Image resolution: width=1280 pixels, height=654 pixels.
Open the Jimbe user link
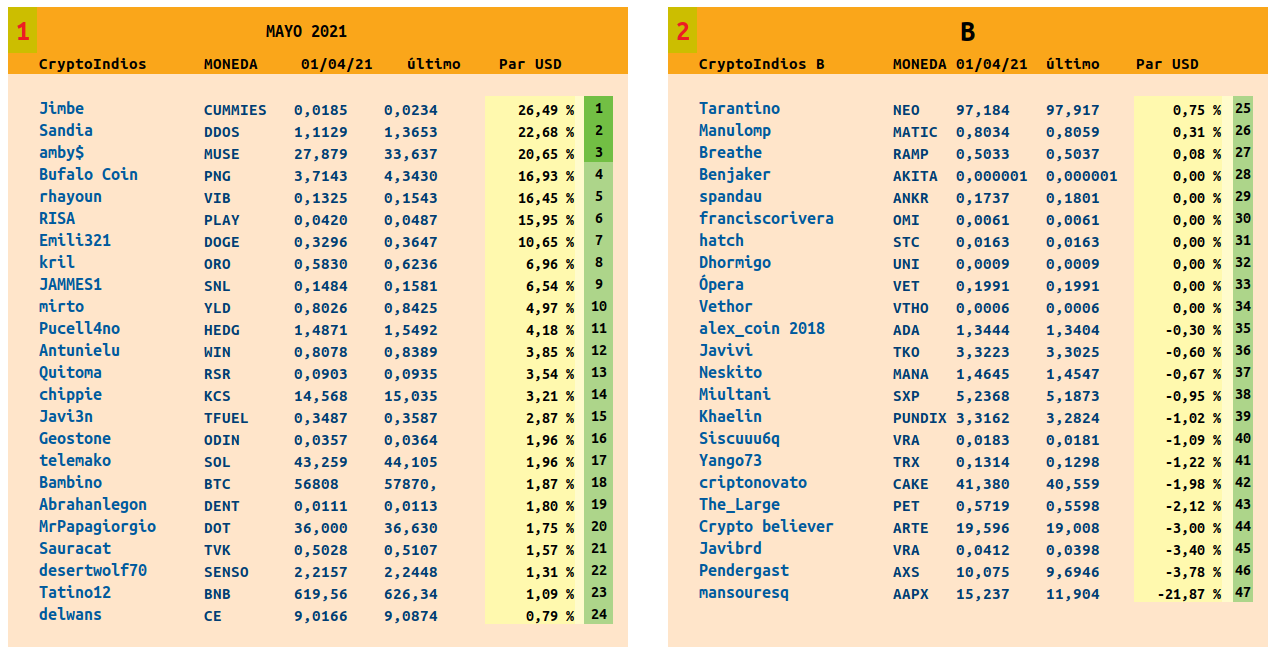61,108
